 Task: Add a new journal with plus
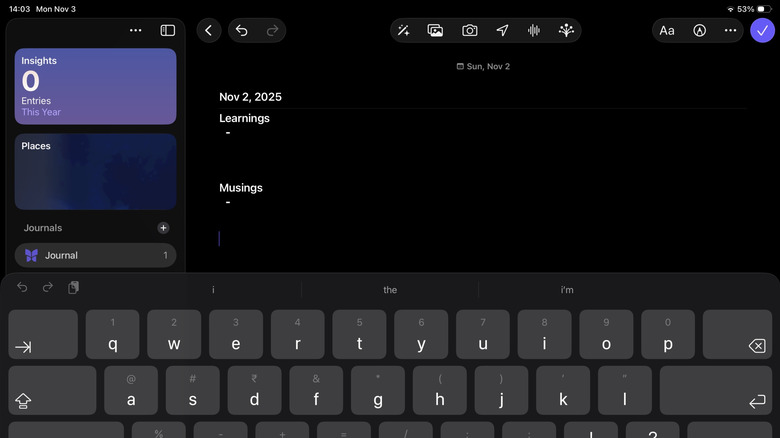pyautogui.click(x=163, y=228)
